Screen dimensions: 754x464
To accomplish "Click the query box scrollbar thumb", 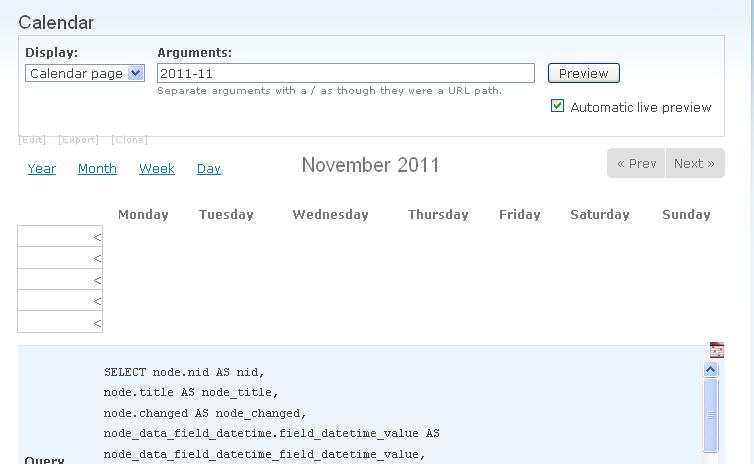I will 711,414.
